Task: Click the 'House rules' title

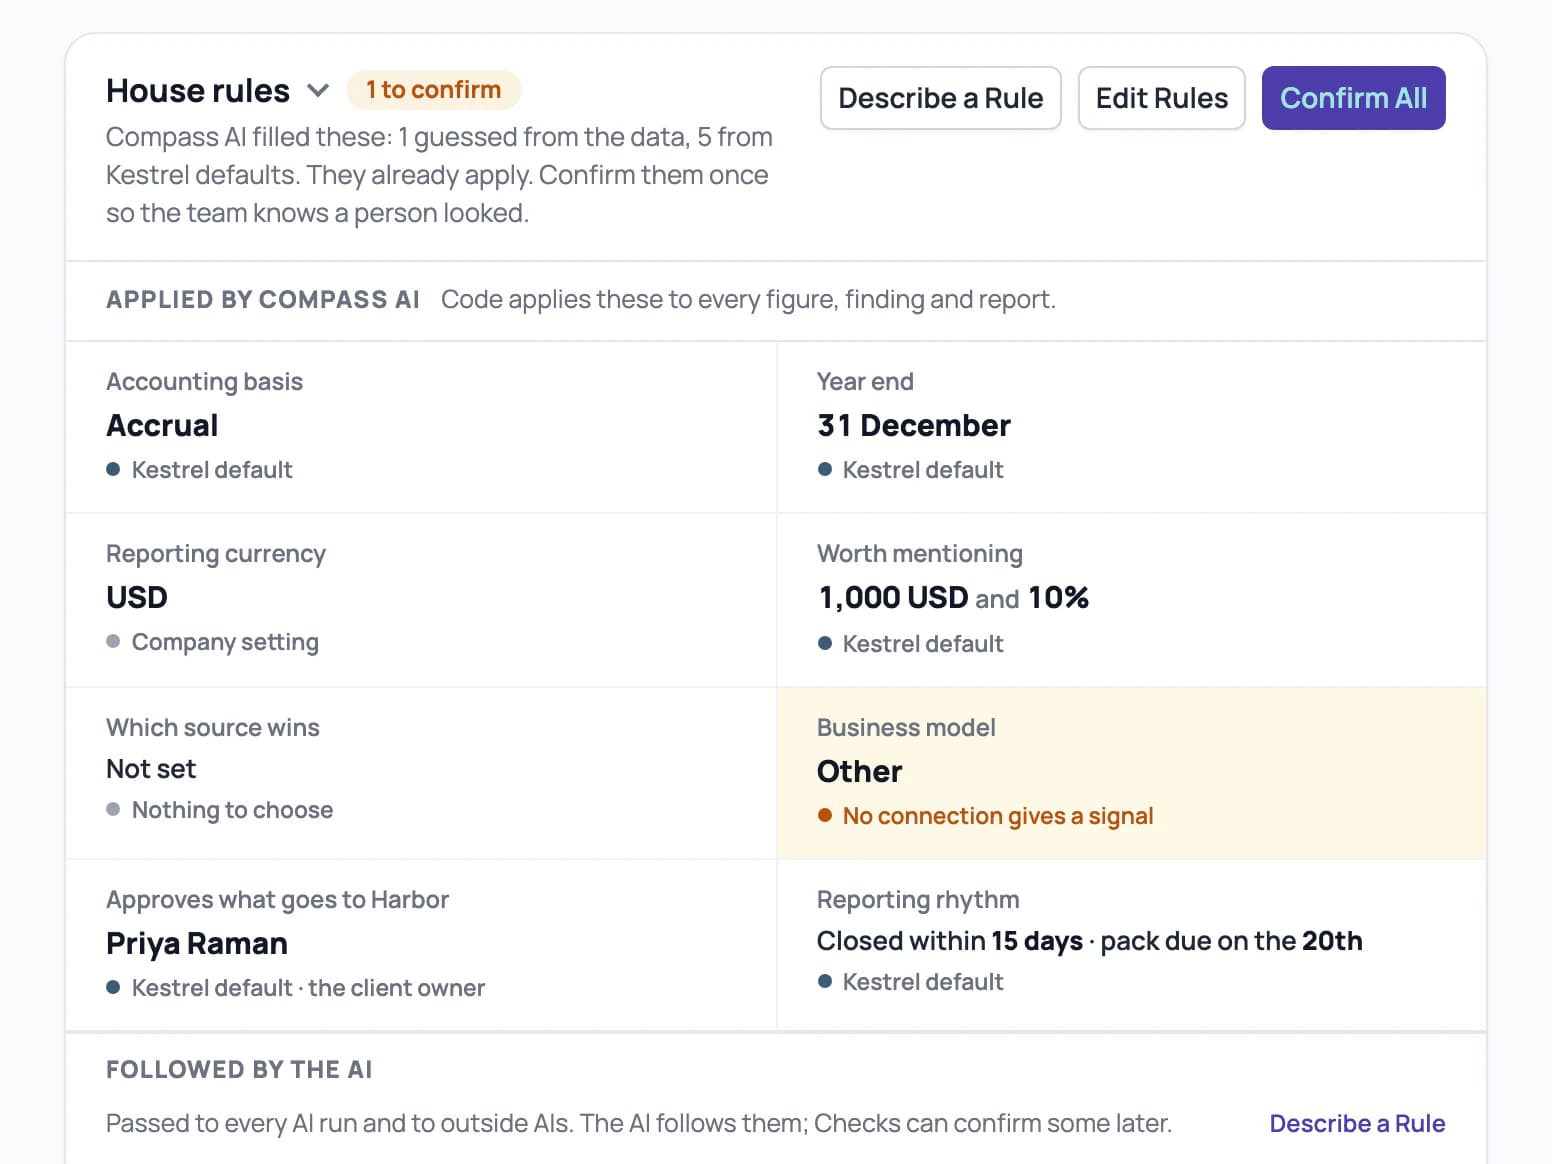Action: tap(198, 91)
